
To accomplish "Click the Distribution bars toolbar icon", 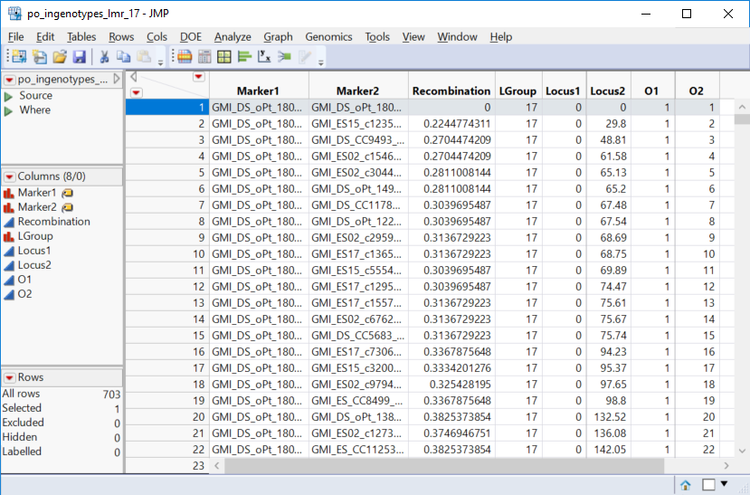I will 245,57.
